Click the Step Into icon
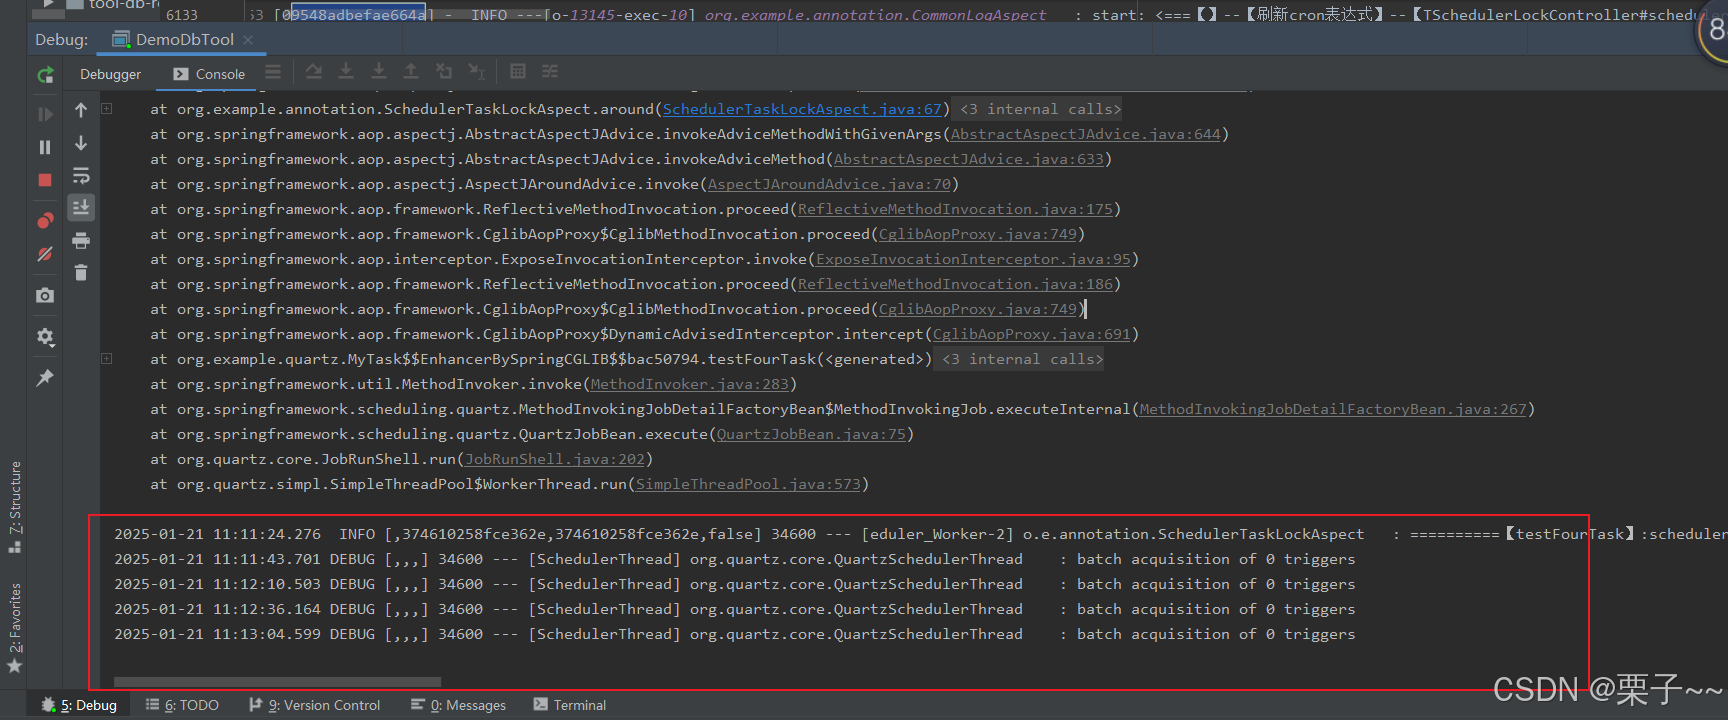The height and width of the screenshot is (720, 1728). click(x=346, y=72)
